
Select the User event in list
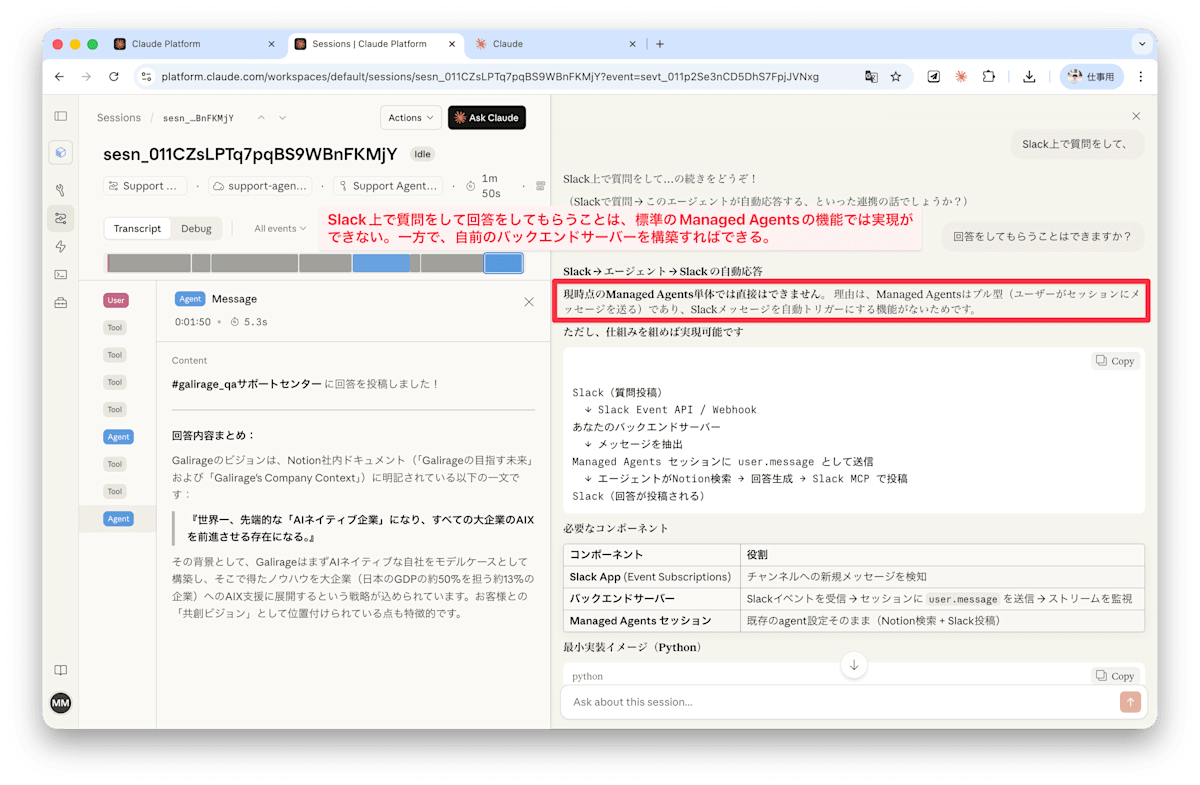117,300
